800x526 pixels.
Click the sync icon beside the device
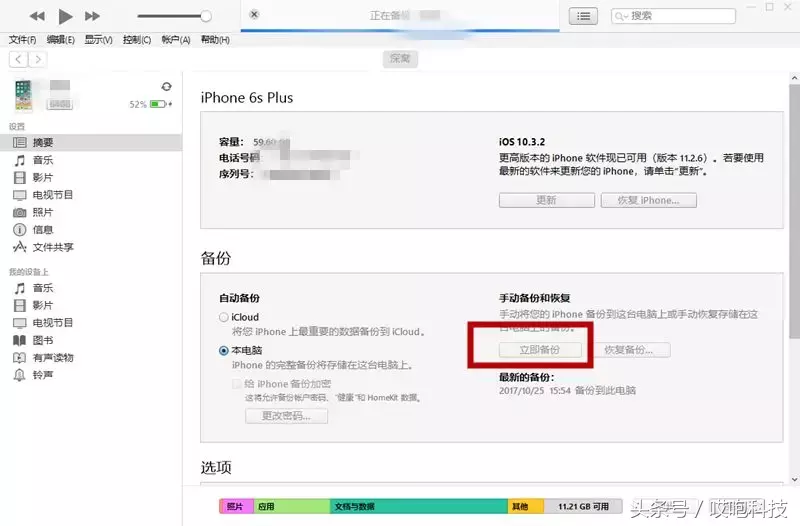click(x=166, y=87)
